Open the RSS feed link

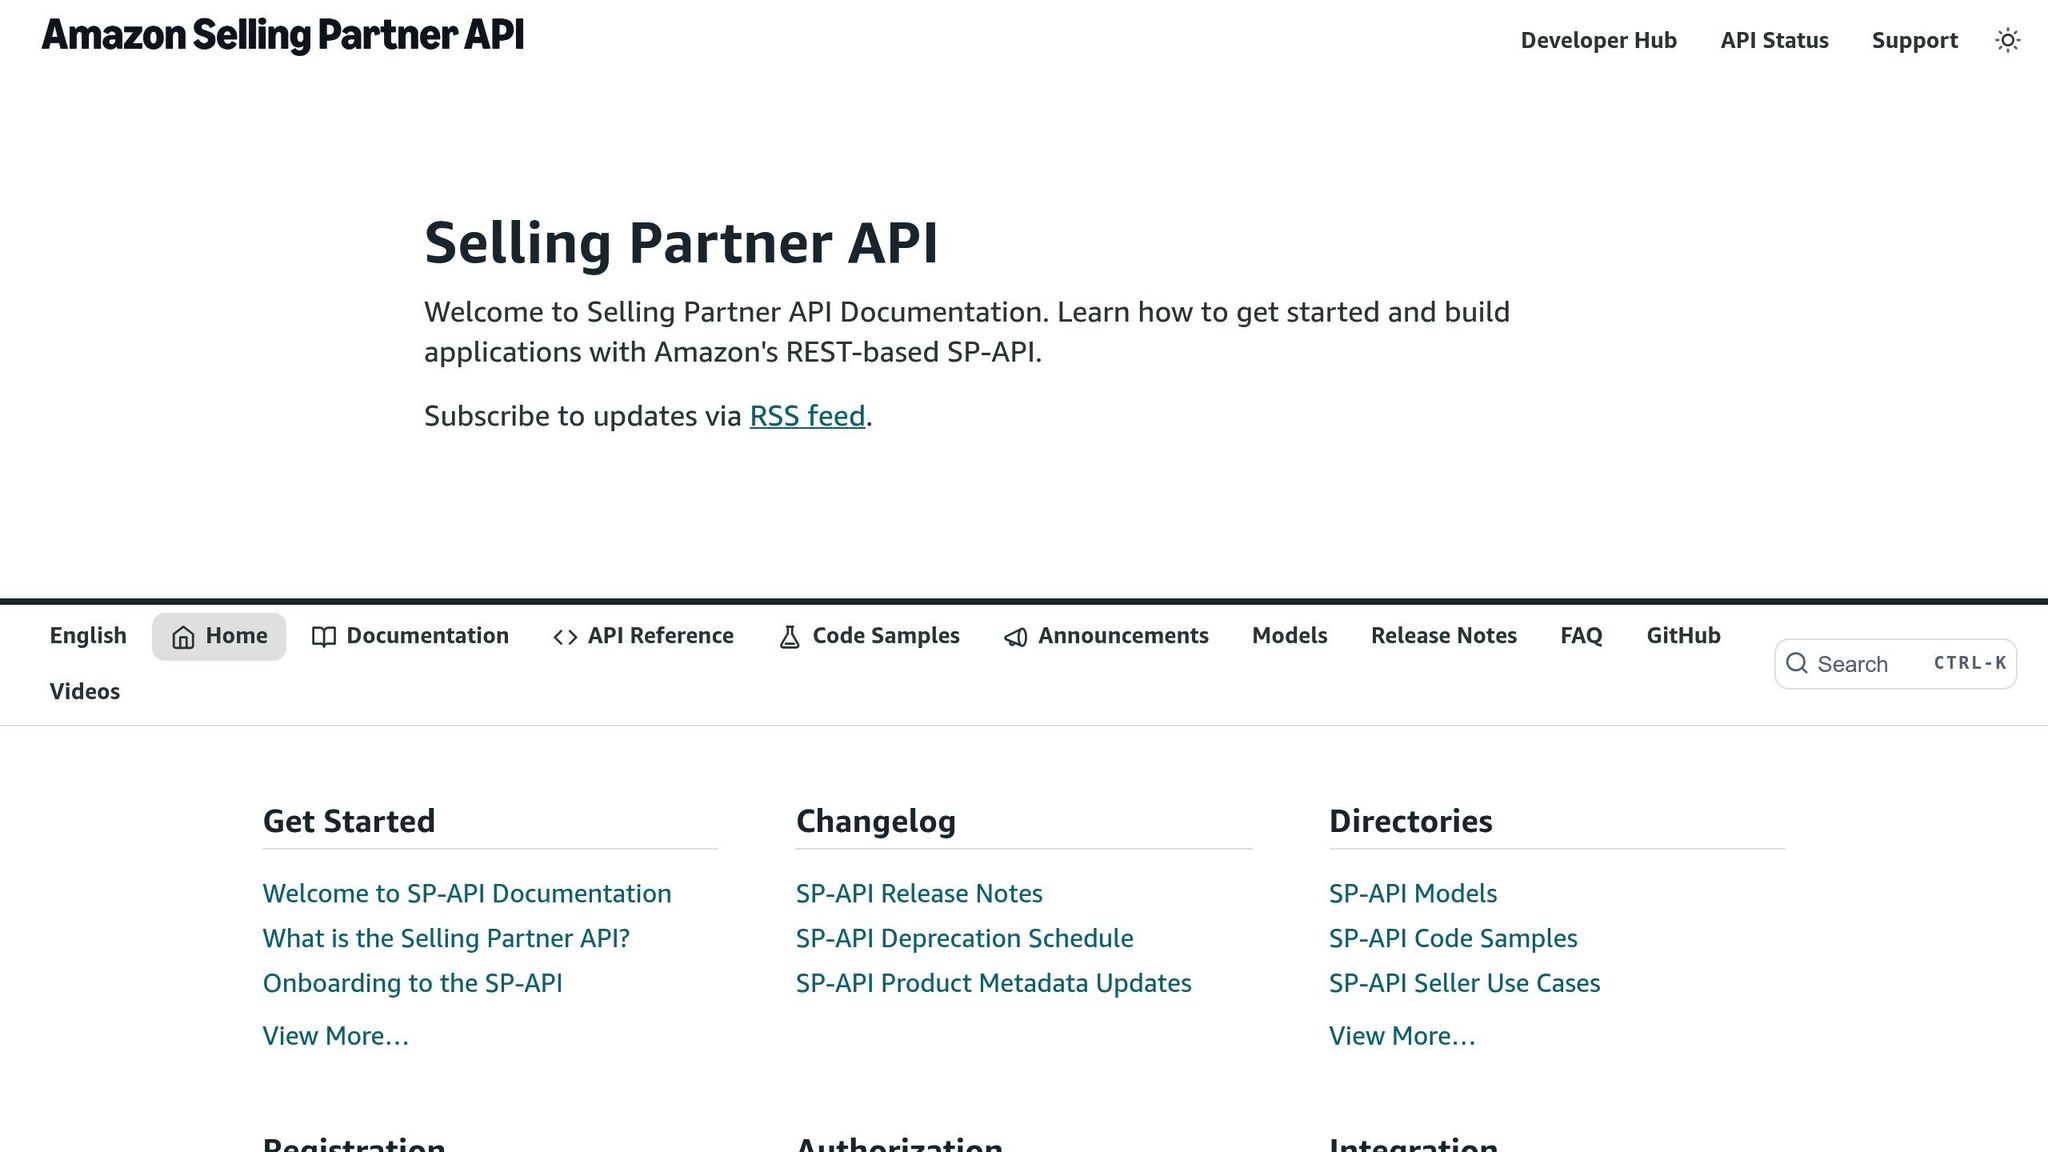pos(807,416)
